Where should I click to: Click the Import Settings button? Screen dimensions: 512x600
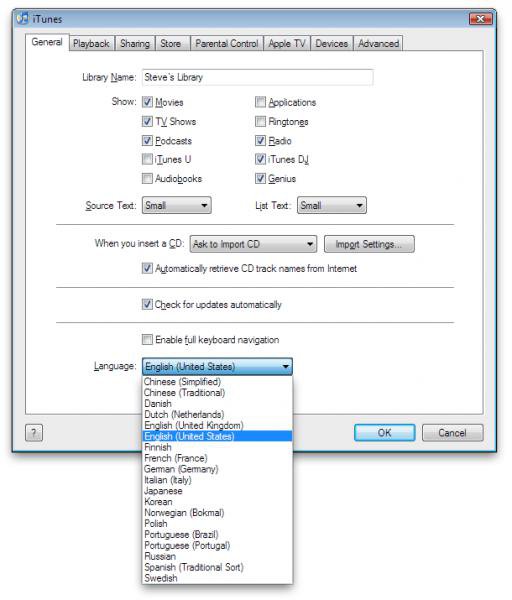click(369, 244)
